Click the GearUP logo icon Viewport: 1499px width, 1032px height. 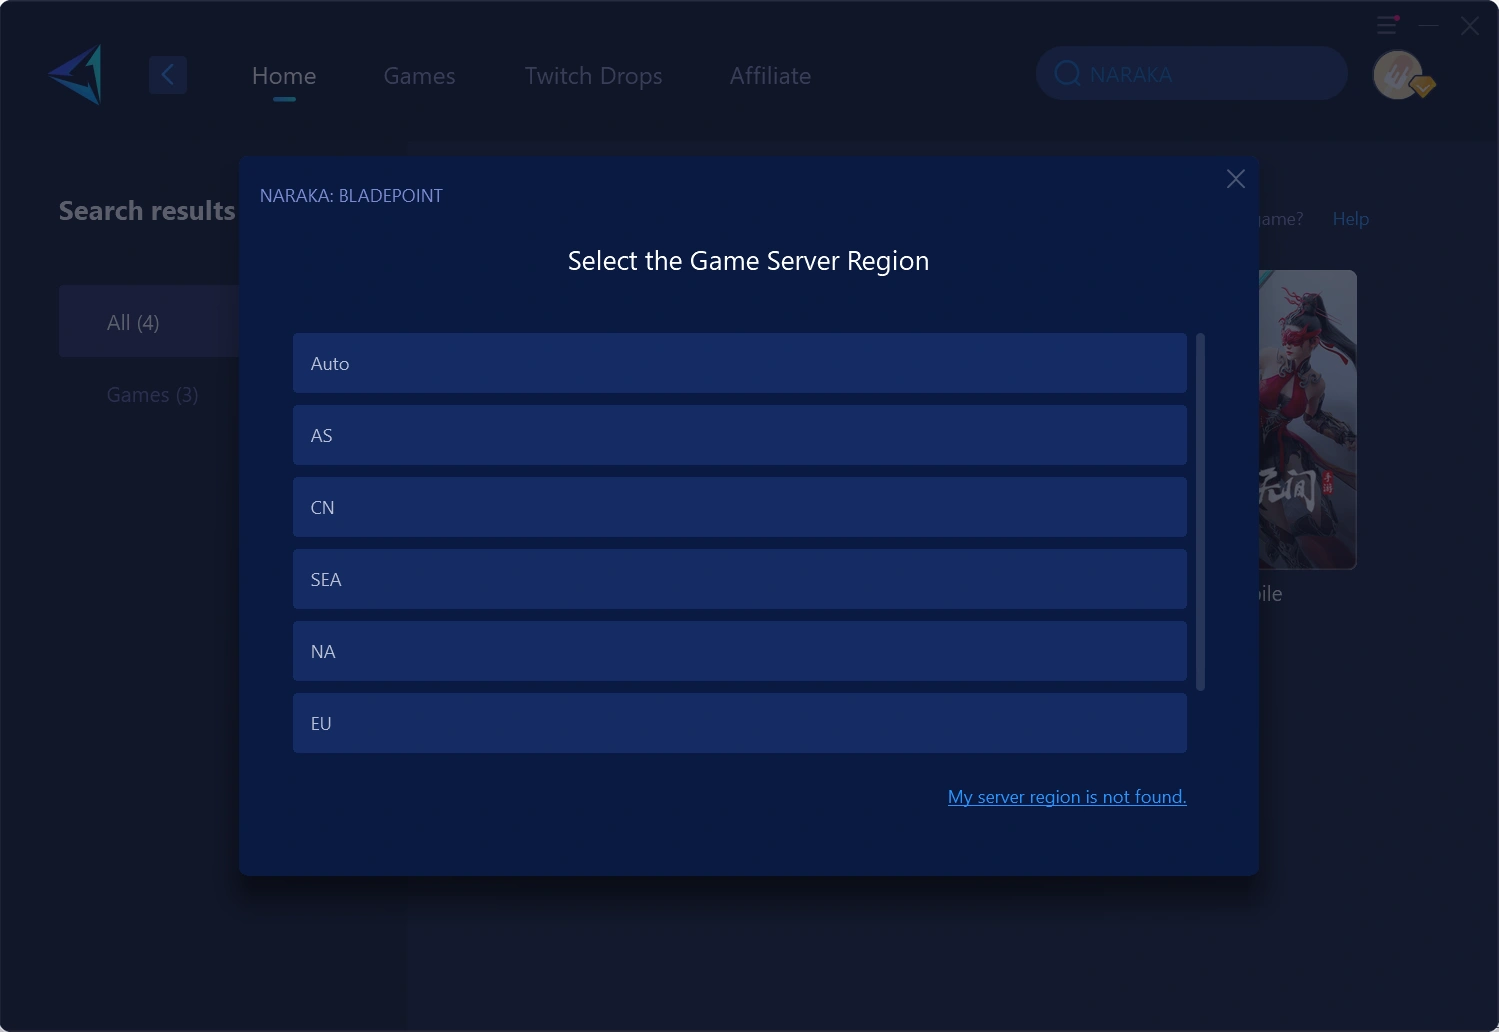[x=77, y=75]
